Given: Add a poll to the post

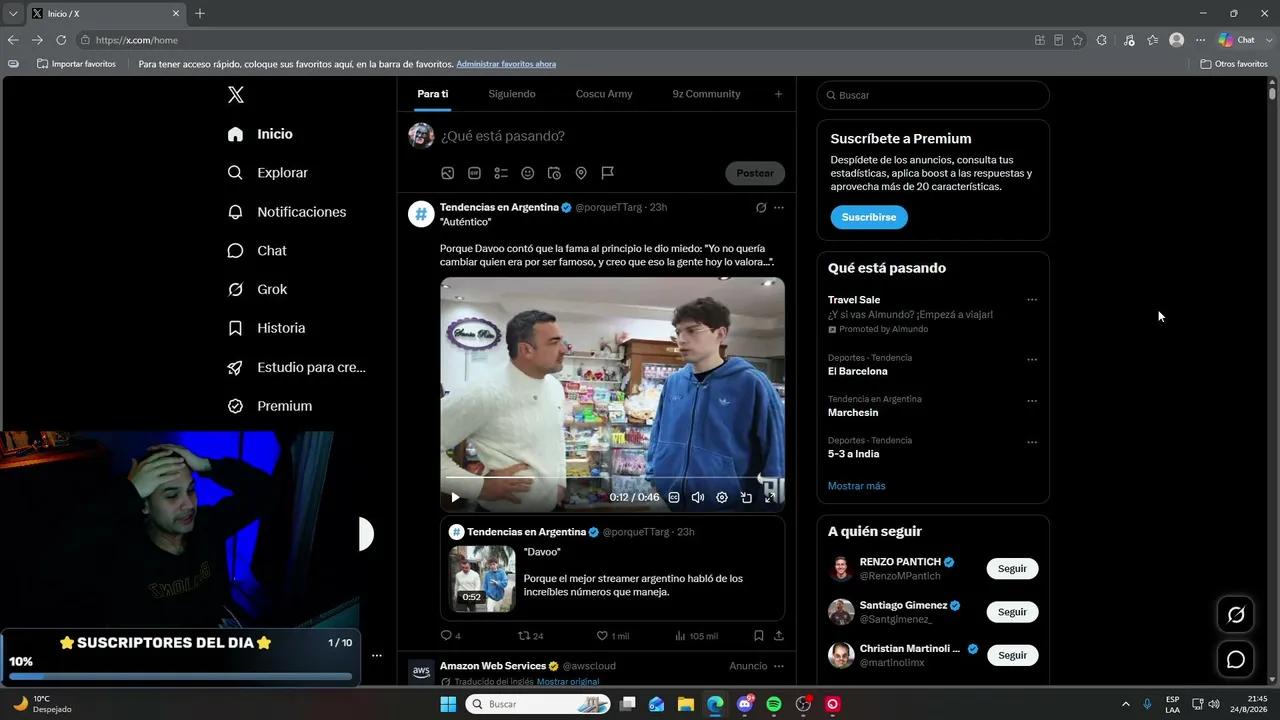Looking at the screenshot, I should click(x=501, y=173).
